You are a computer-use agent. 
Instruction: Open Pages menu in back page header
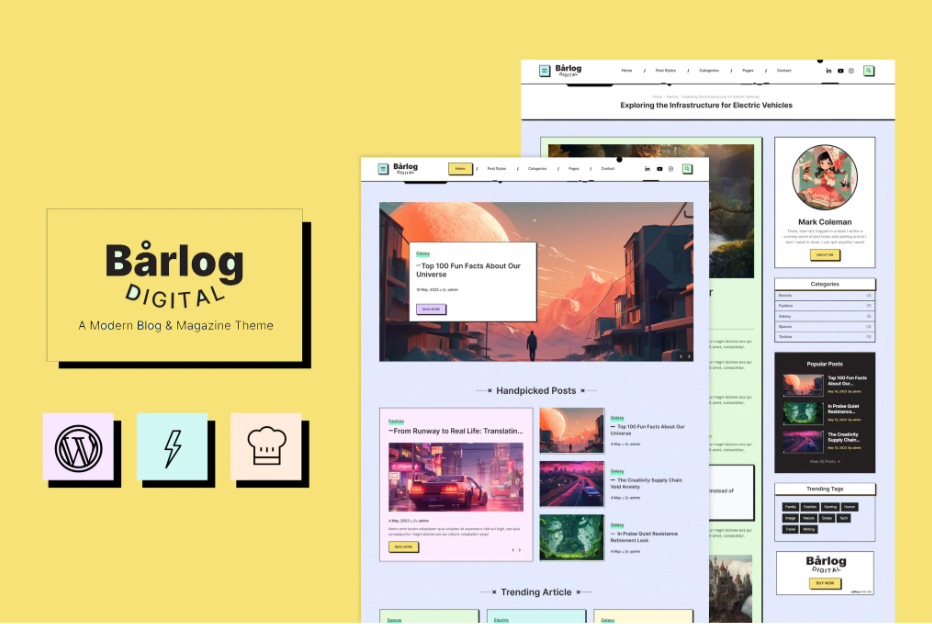coord(748,71)
